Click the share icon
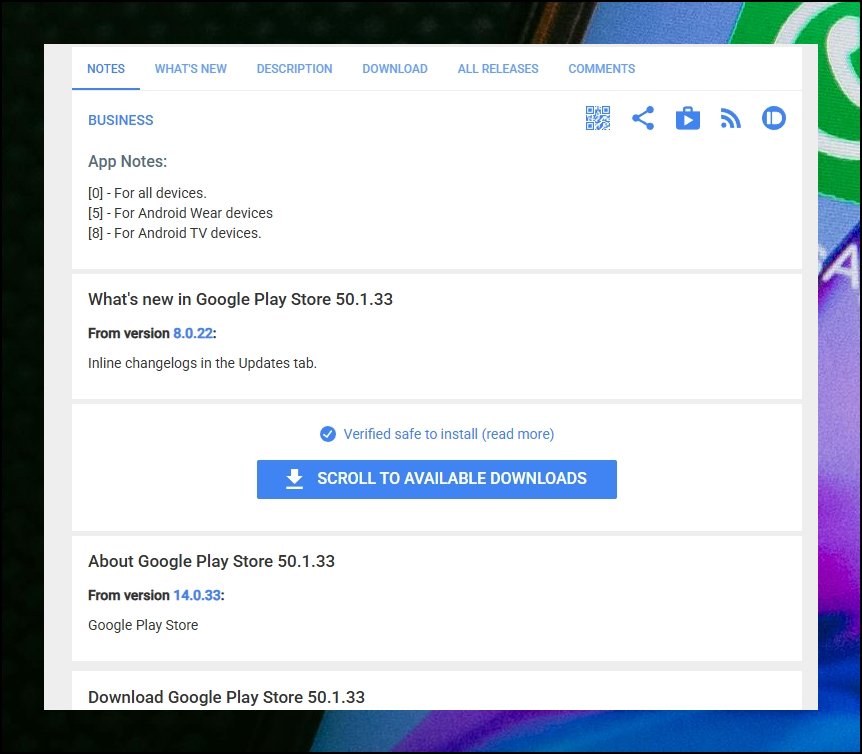Image resolution: width=862 pixels, height=754 pixels. tap(643, 118)
